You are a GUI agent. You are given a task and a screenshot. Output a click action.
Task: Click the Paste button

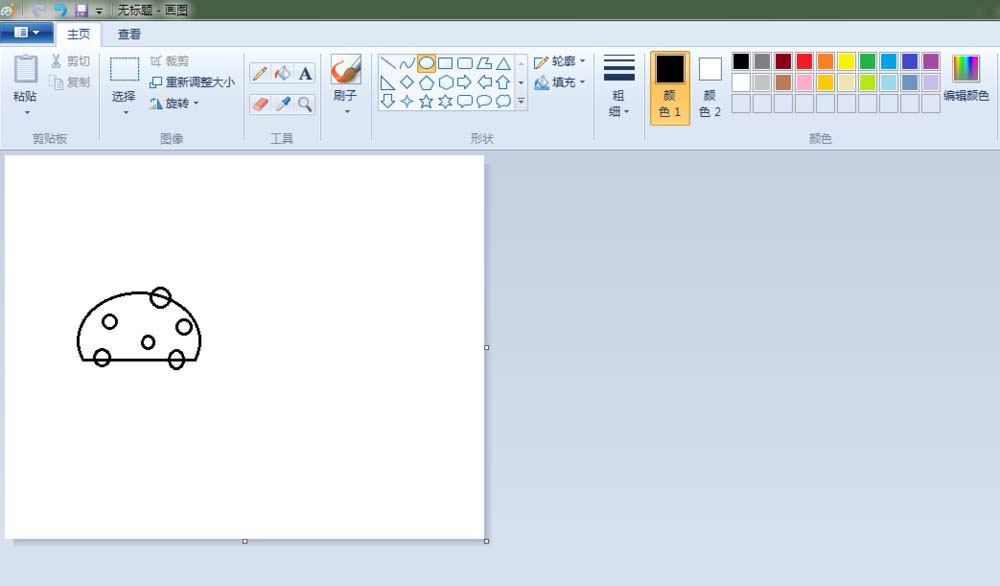[x=26, y=78]
